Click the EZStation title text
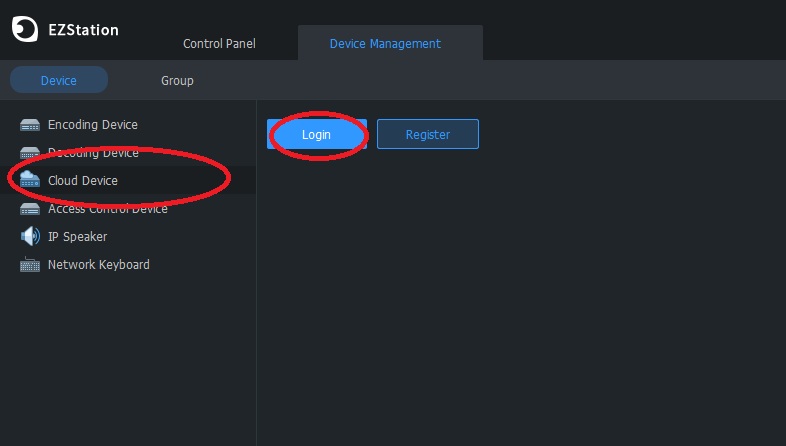The width and height of the screenshot is (786, 446). click(x=83, y=30)
